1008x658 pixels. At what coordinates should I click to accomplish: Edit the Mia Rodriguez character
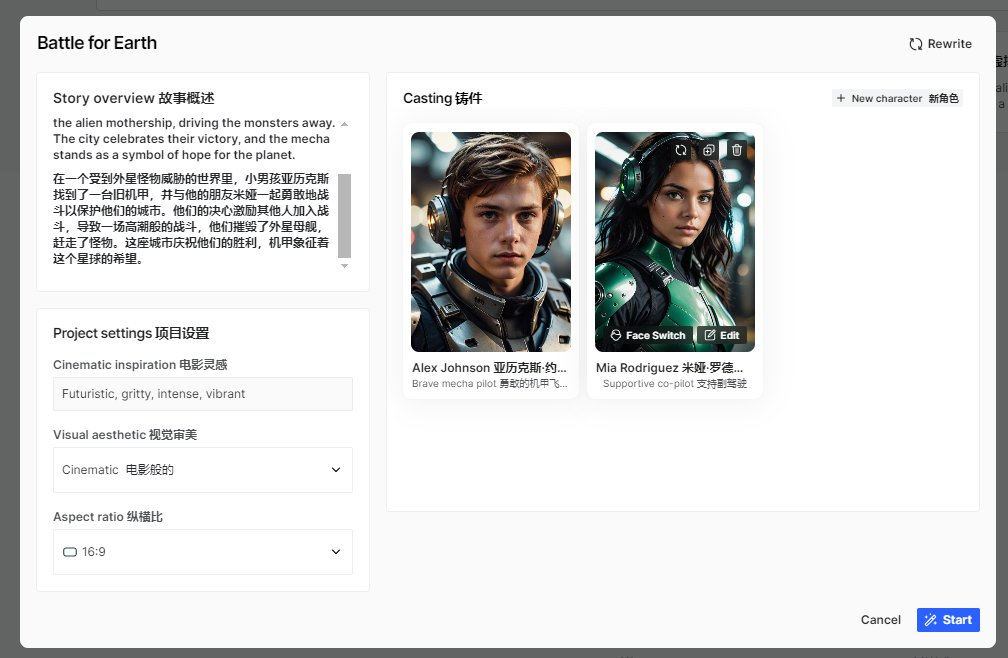tap(722, 335)
